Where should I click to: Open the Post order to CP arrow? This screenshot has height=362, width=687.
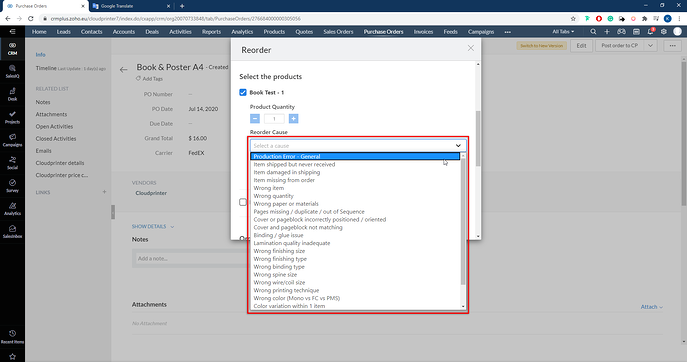(x=650, y=46)
